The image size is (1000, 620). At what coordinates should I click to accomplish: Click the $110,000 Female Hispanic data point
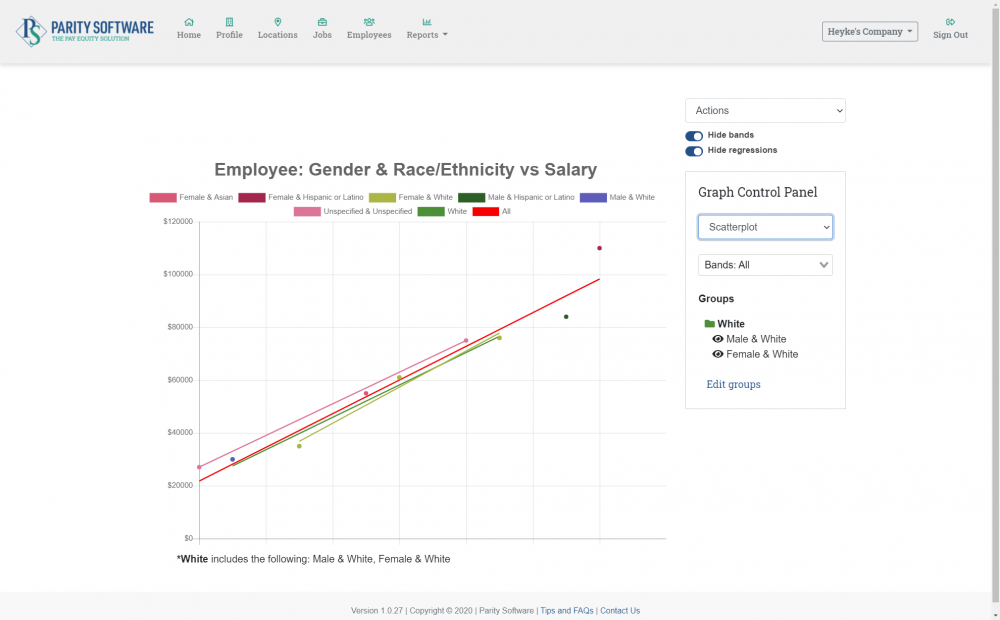(599, 248)
